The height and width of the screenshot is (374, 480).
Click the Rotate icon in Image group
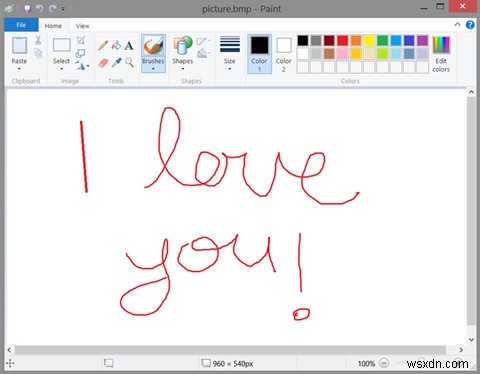[x=80, y=65]
